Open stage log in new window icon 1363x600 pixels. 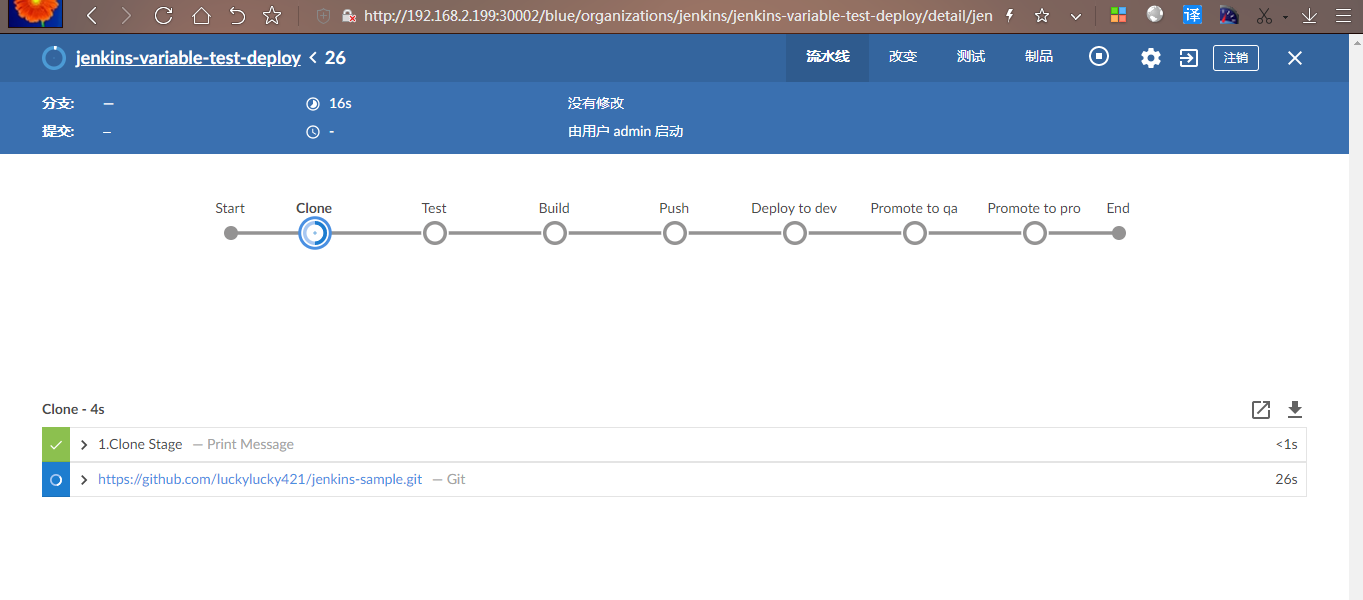1261,410
